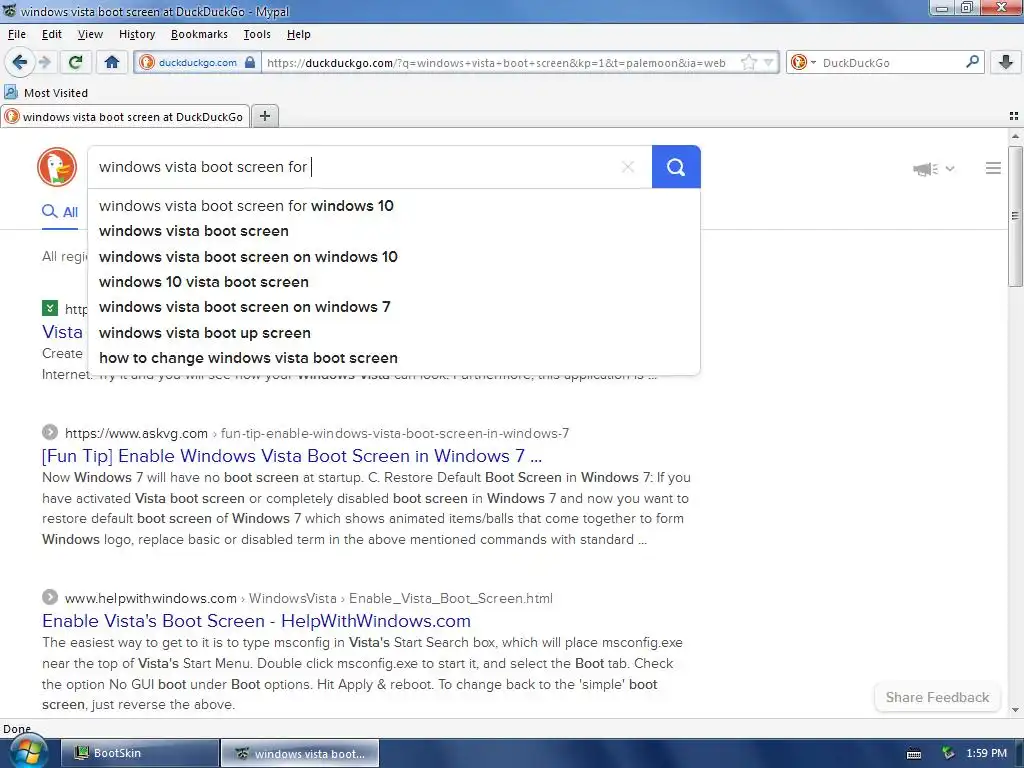Click the Forward navigation arrow
This screenshot has width=1024, height=768.
click(44, 62)
